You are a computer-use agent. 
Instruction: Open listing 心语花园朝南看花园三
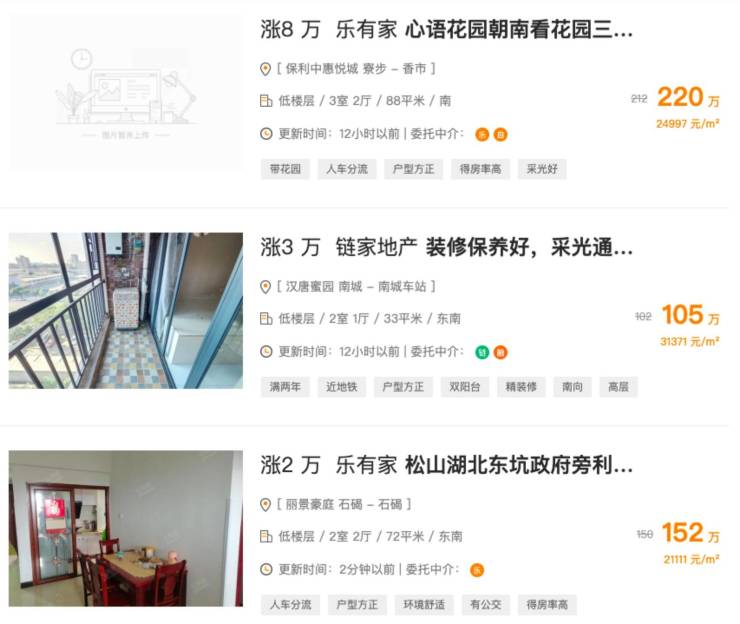519,29
